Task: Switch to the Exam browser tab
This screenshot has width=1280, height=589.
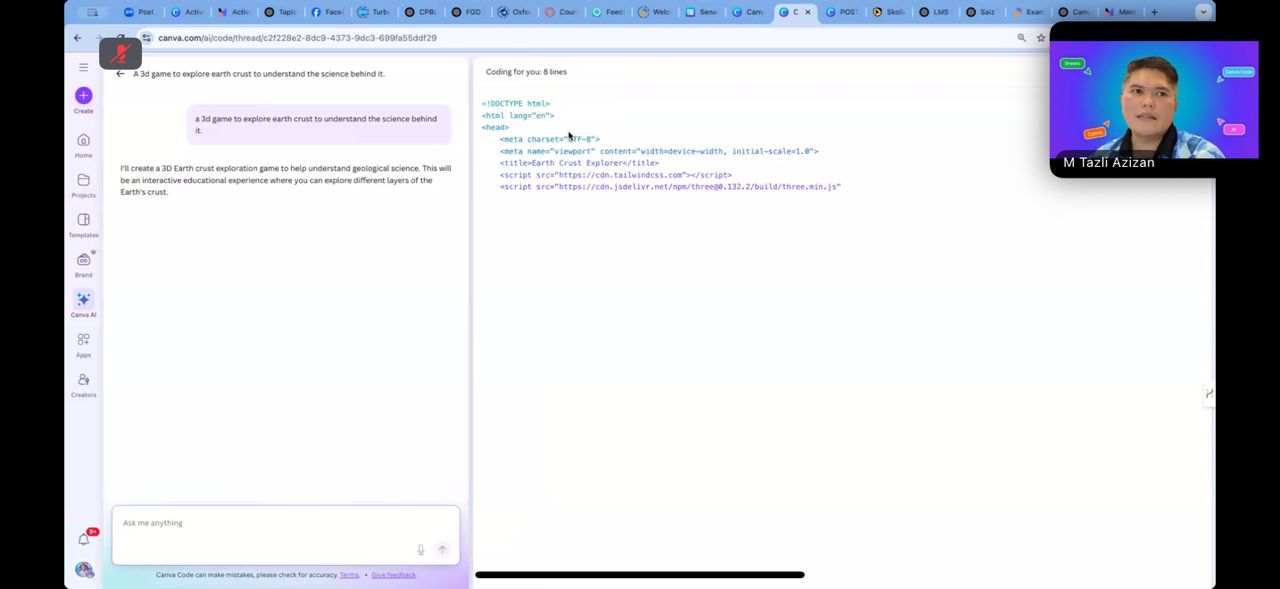Action: coord(1029,12)
